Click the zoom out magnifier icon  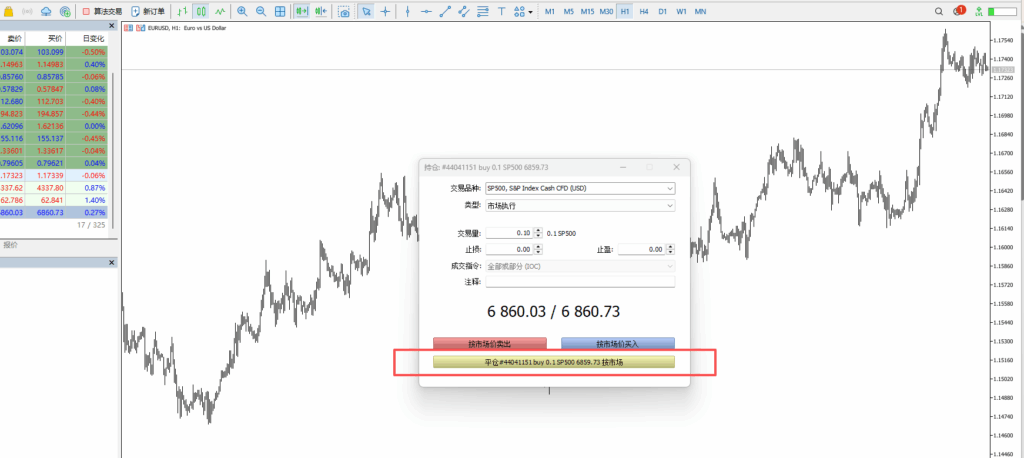pos(260,11)
